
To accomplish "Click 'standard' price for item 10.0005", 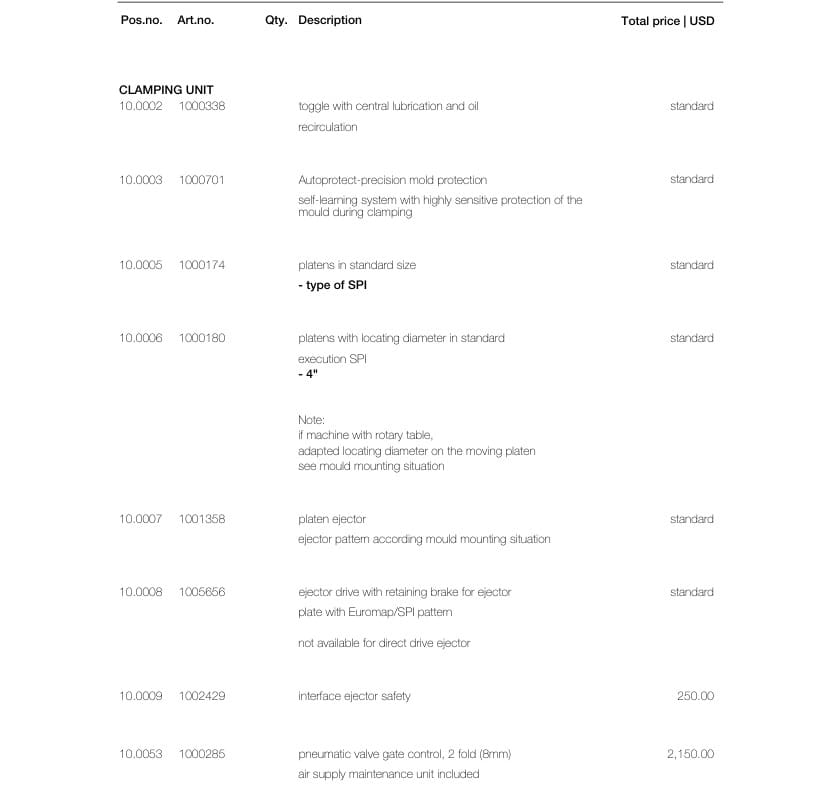I will 691,265.
